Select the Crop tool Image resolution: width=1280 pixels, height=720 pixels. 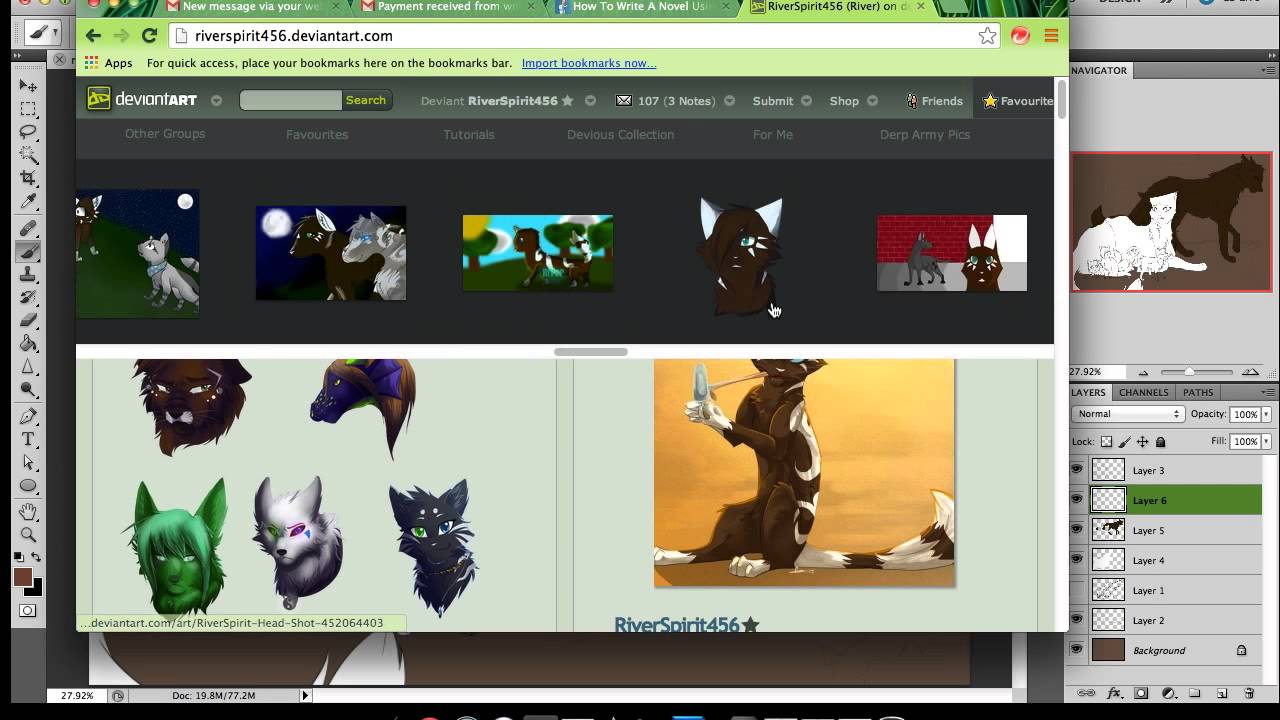pyautogui.click(x=28, y=178)
